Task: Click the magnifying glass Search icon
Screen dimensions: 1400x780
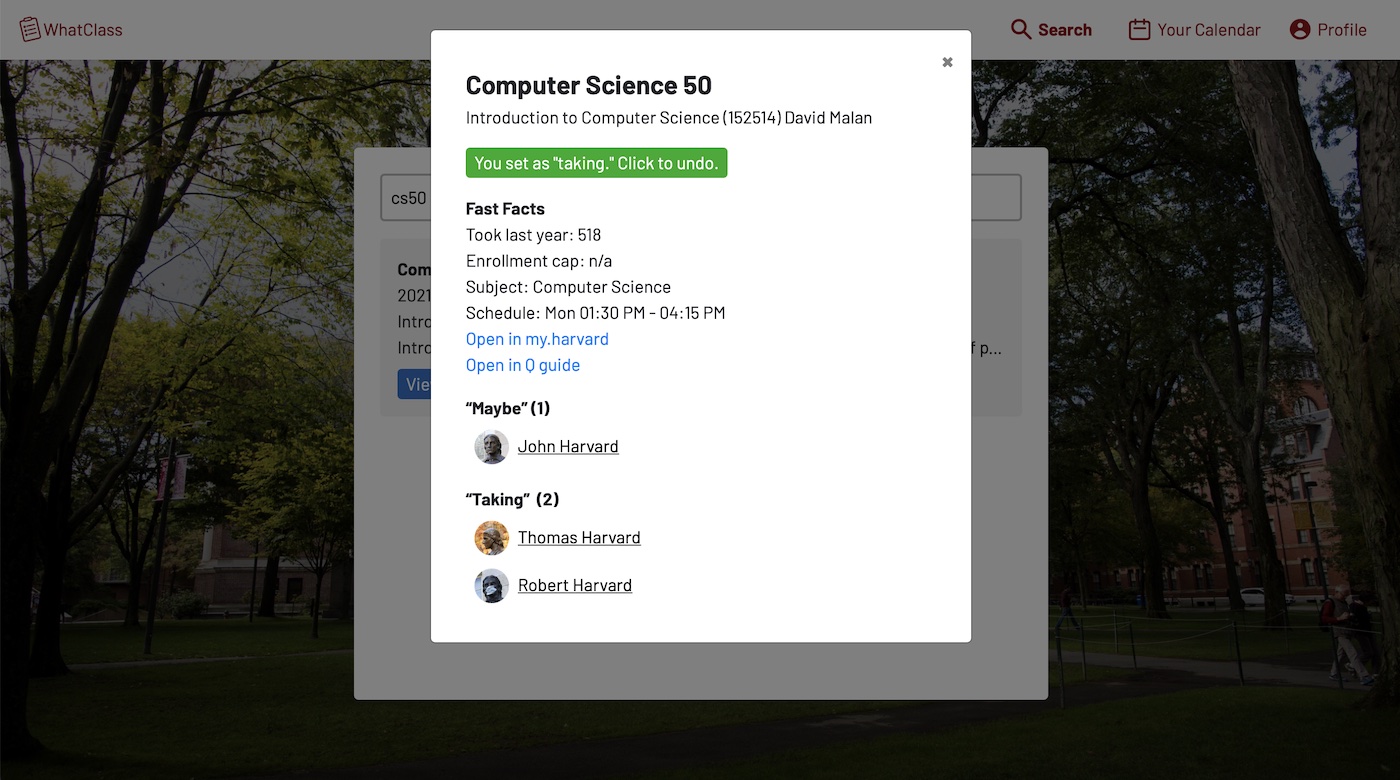Action: click(x=1021, y=29)
